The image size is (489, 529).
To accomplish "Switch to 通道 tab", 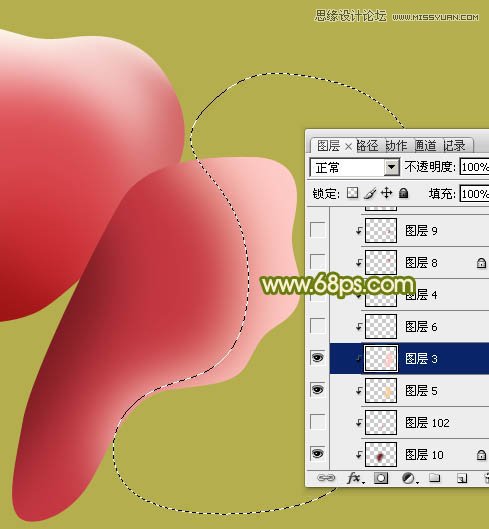I will tap(425, 146).
